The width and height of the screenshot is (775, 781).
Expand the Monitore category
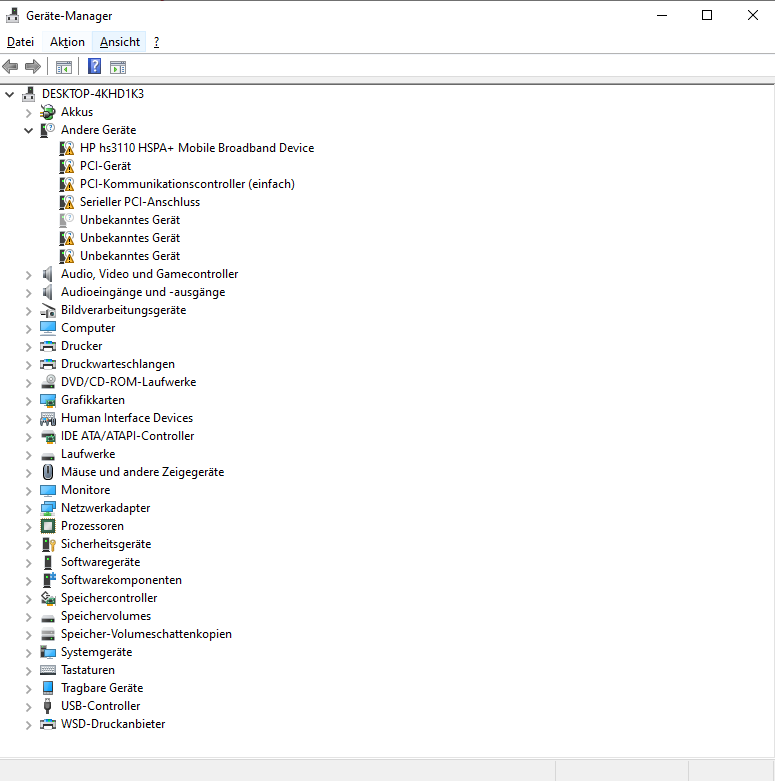pyautogui.click(x=29, y=490)
